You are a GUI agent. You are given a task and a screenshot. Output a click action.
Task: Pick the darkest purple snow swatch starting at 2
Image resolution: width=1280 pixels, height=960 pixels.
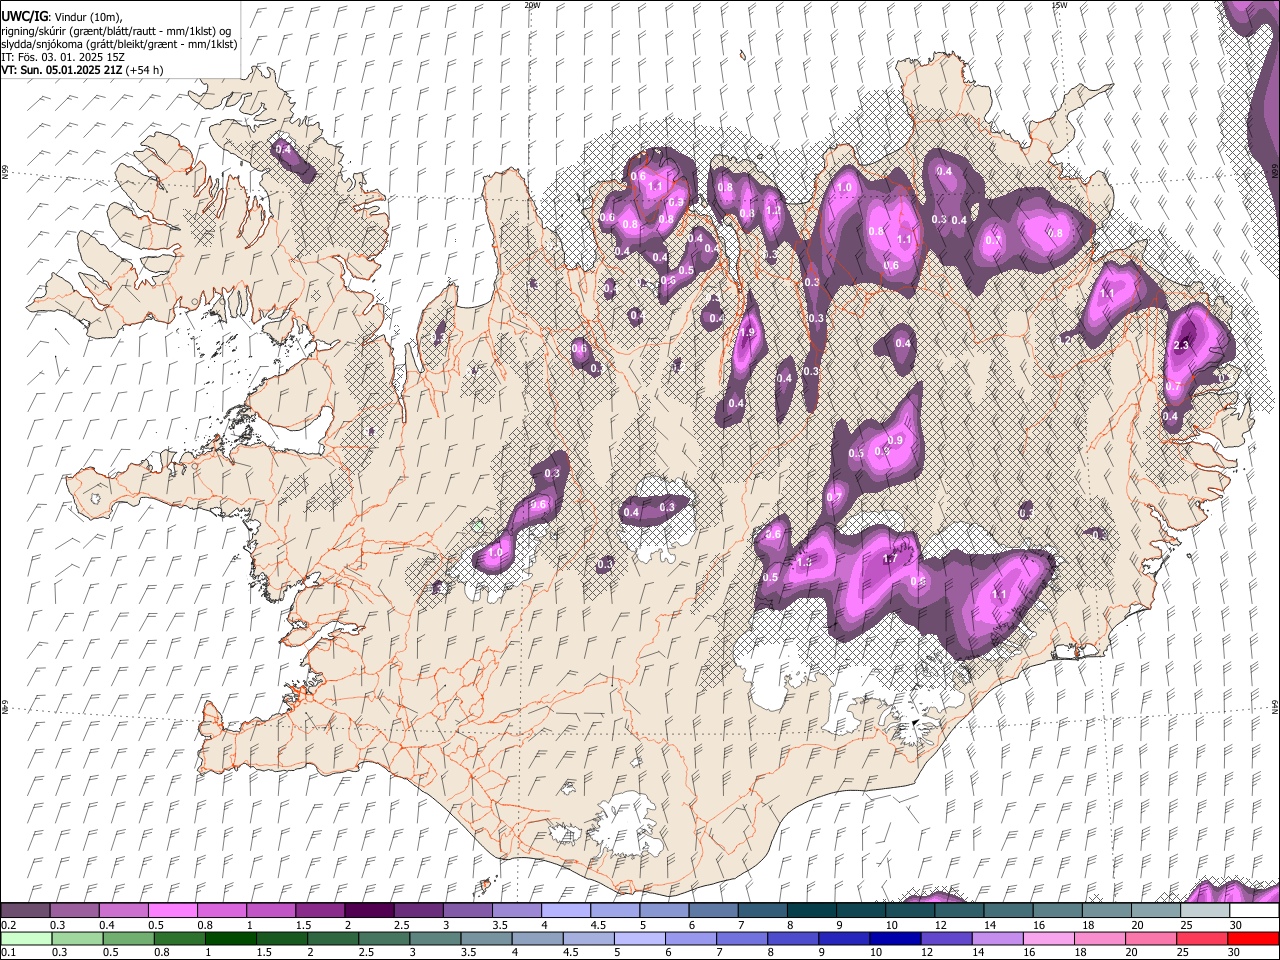[x=369, y=911]
